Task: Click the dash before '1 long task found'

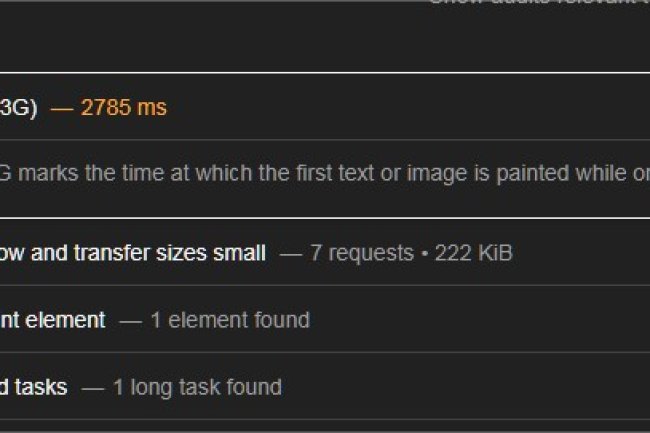Action: tap(93, 387)
